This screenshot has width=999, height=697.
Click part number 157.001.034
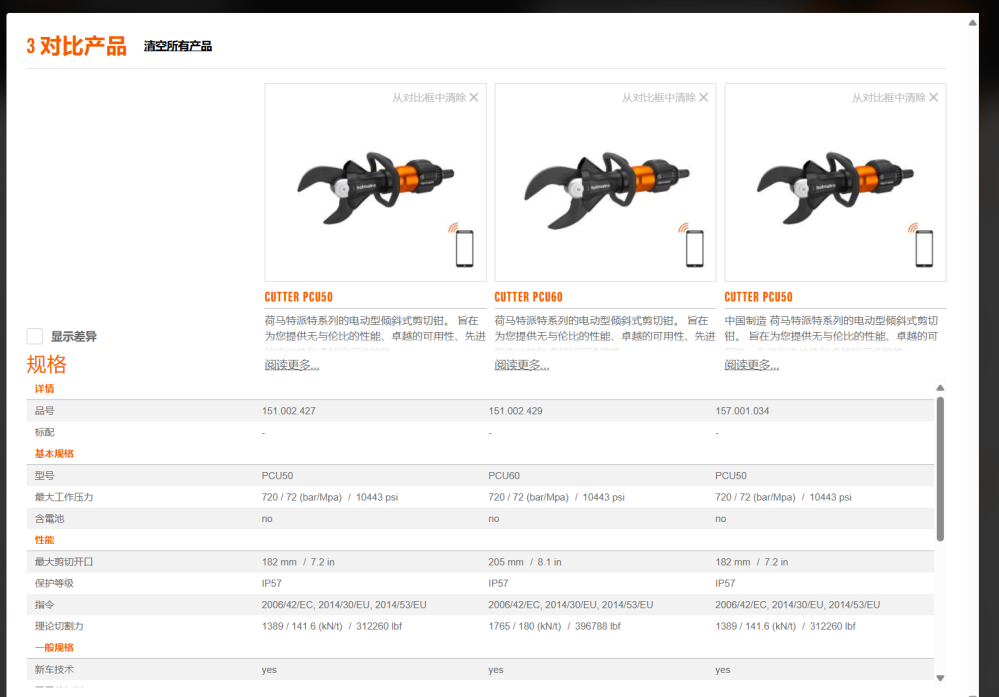pyautogui.click(x=742, y=411)
